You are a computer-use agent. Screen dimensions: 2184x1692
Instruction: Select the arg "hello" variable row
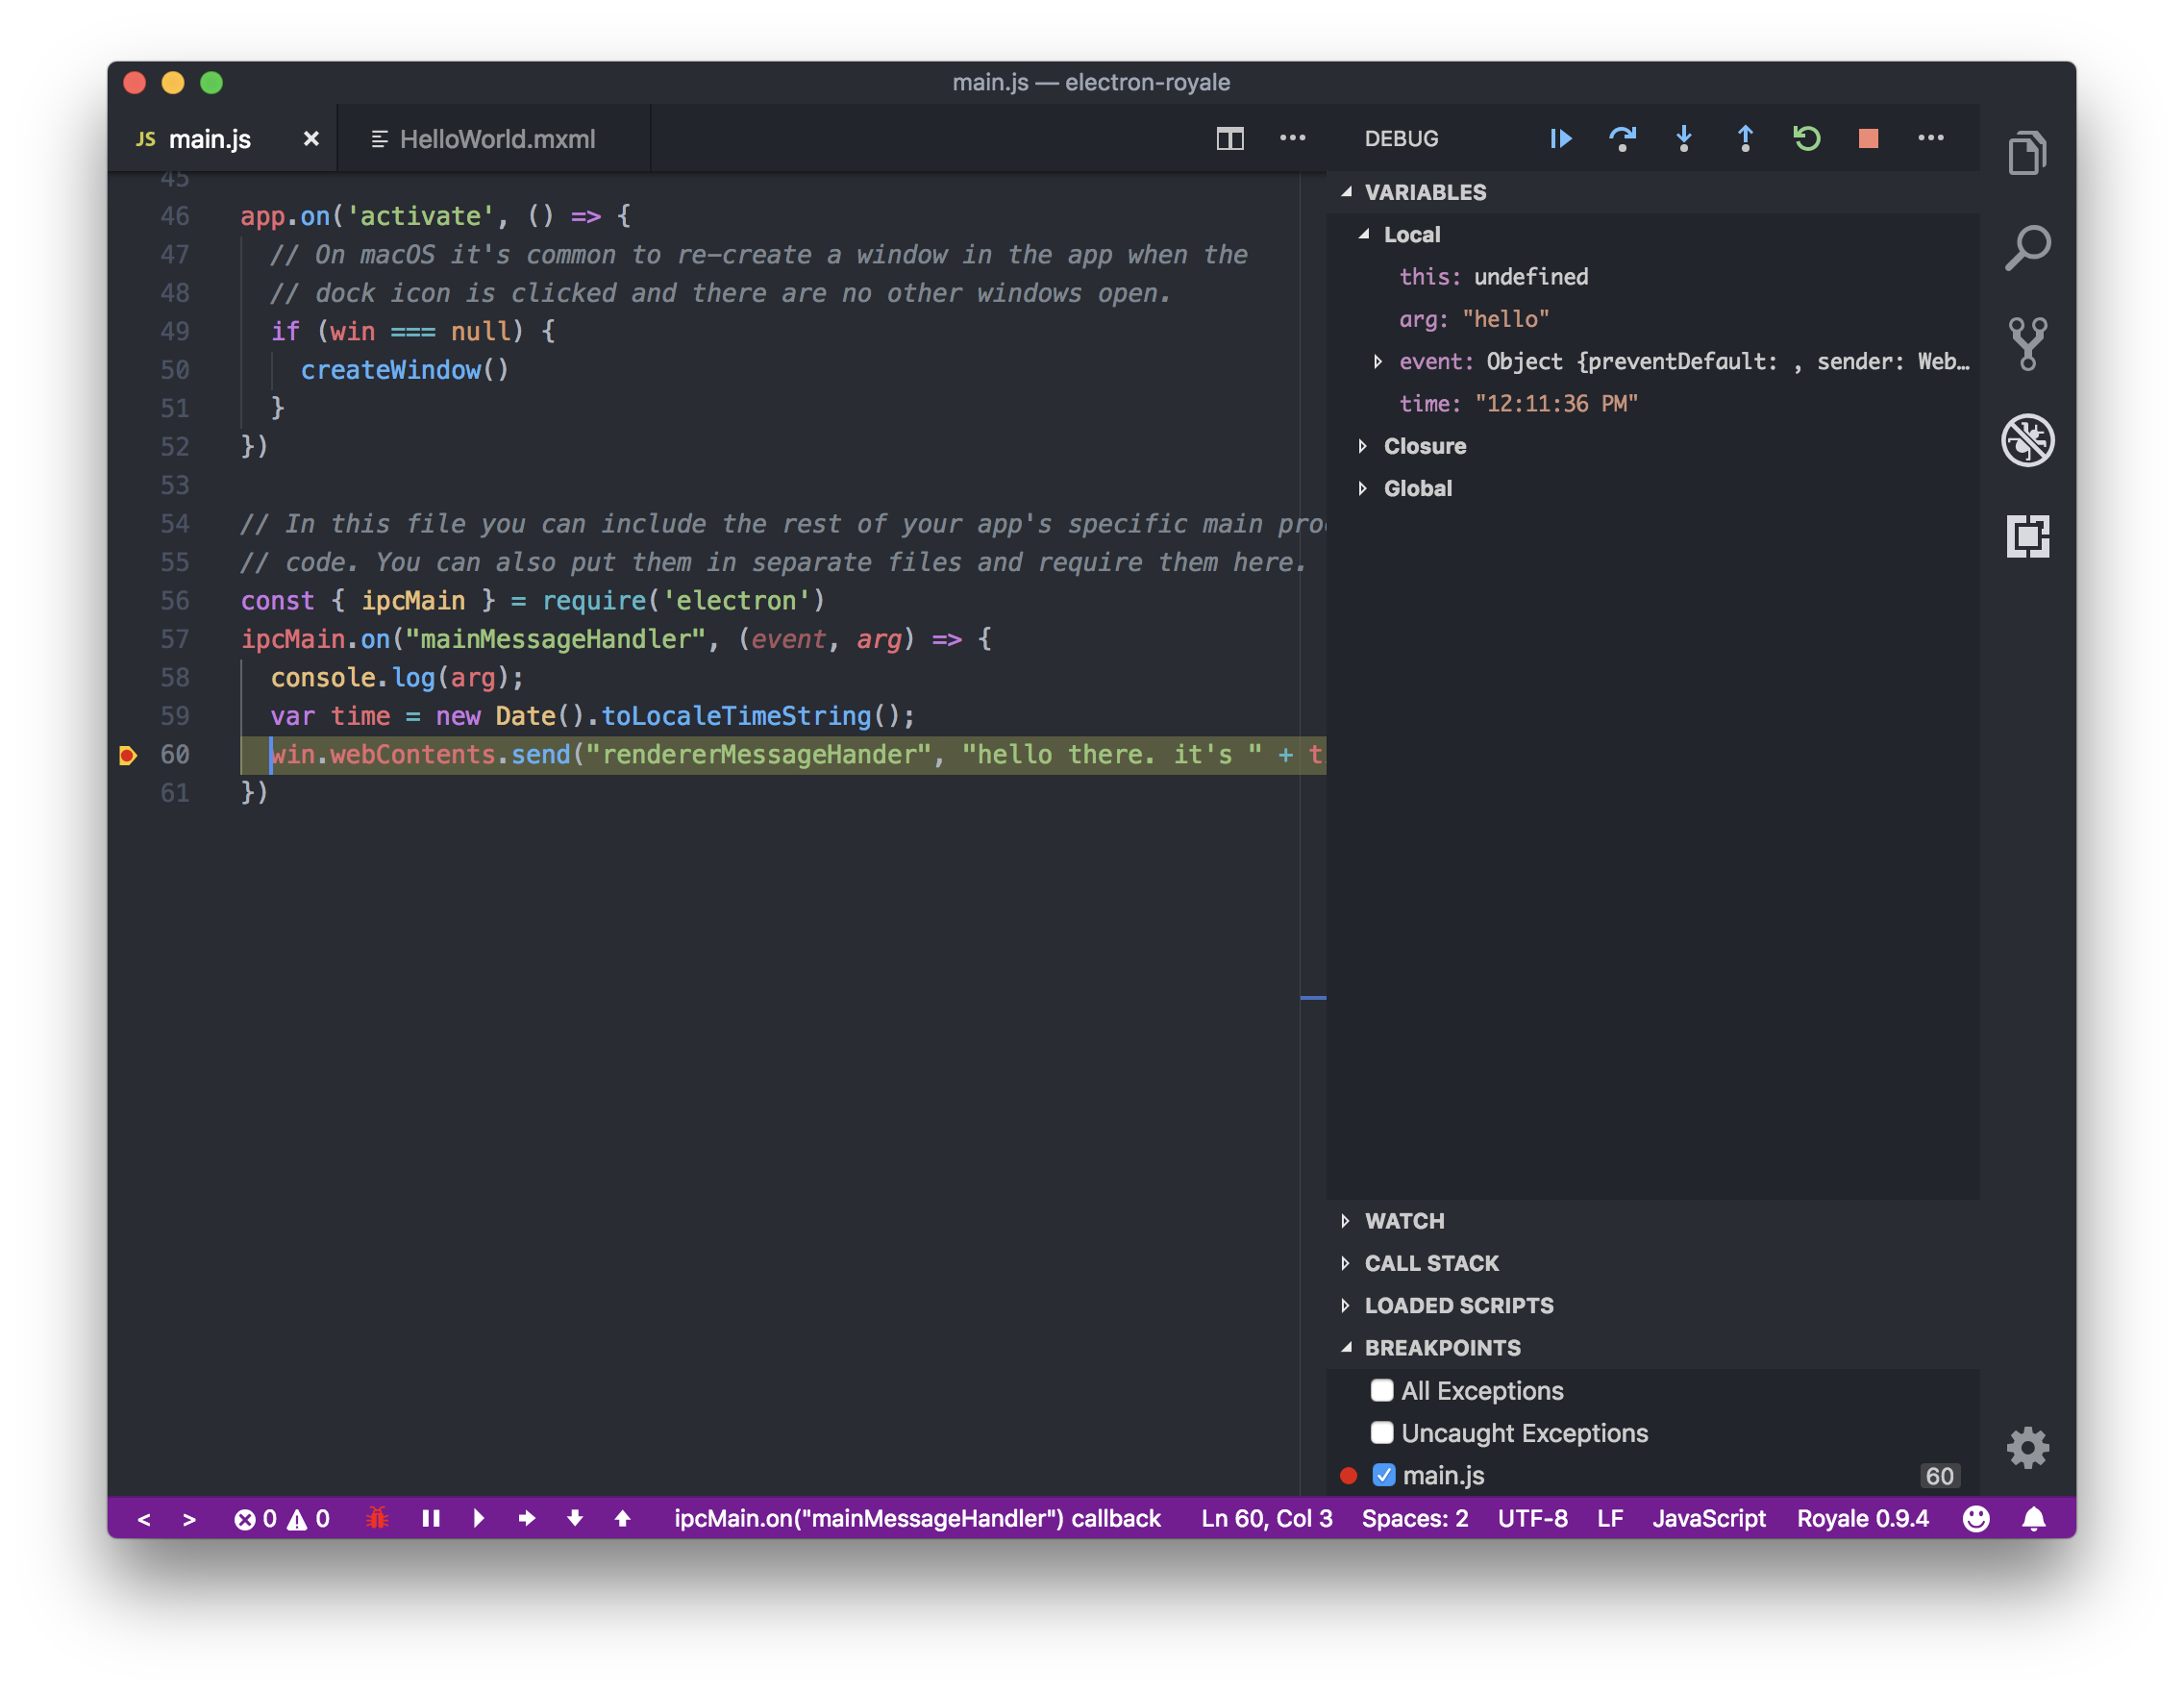pyautogui.click(x=1653, y=319)
